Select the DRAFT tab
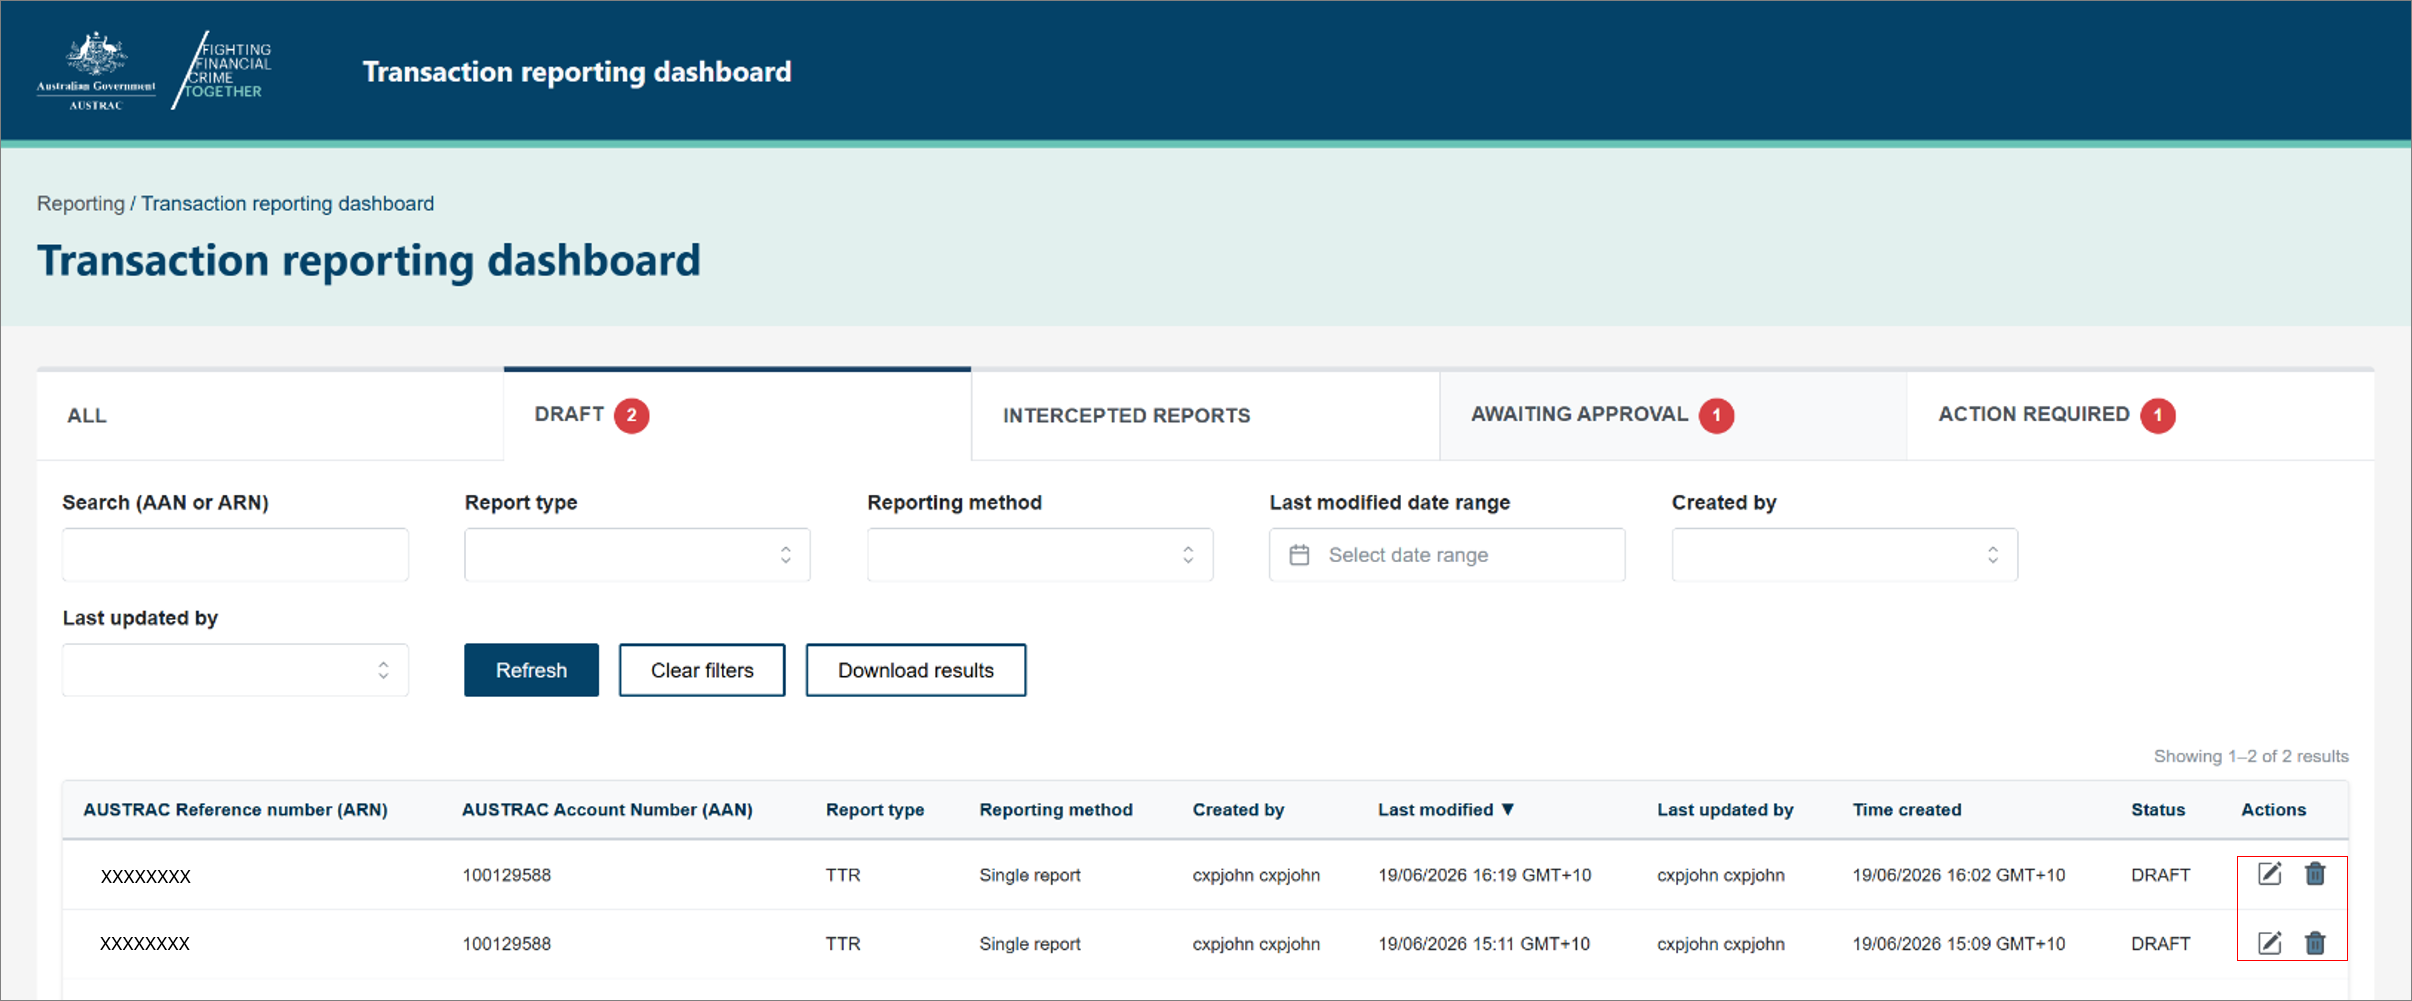The image size is (2412, 1001). click(737, 415)
